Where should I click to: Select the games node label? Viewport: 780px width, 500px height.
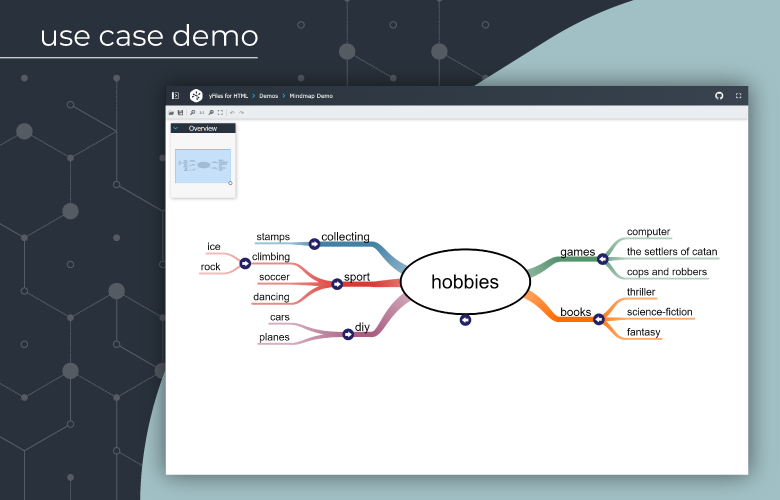click(578, 252)
